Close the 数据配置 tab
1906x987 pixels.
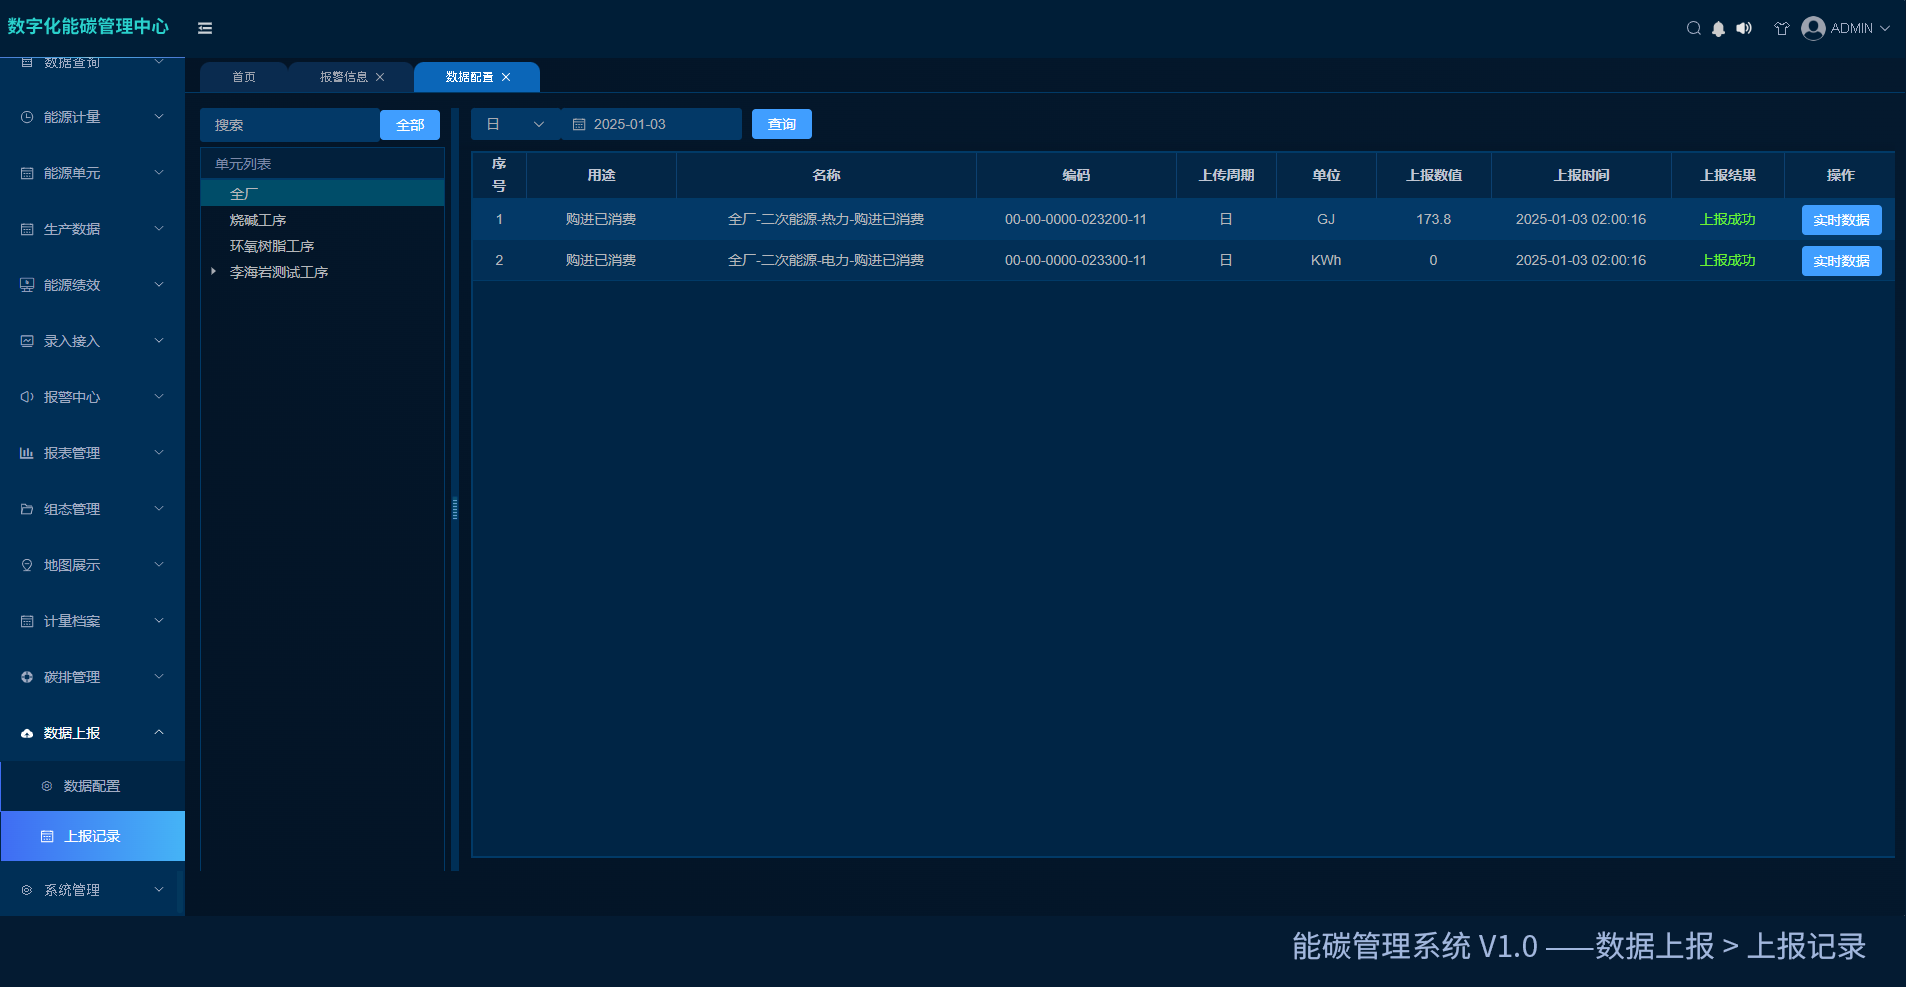506,77
